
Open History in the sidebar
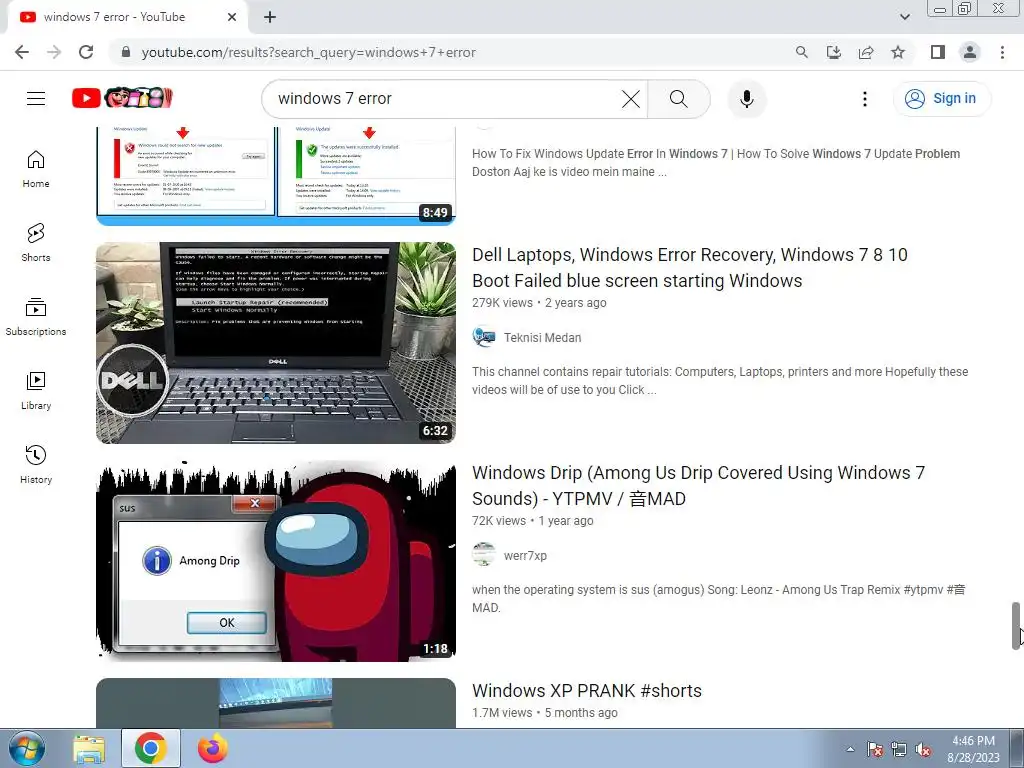(x=36, y=464)
